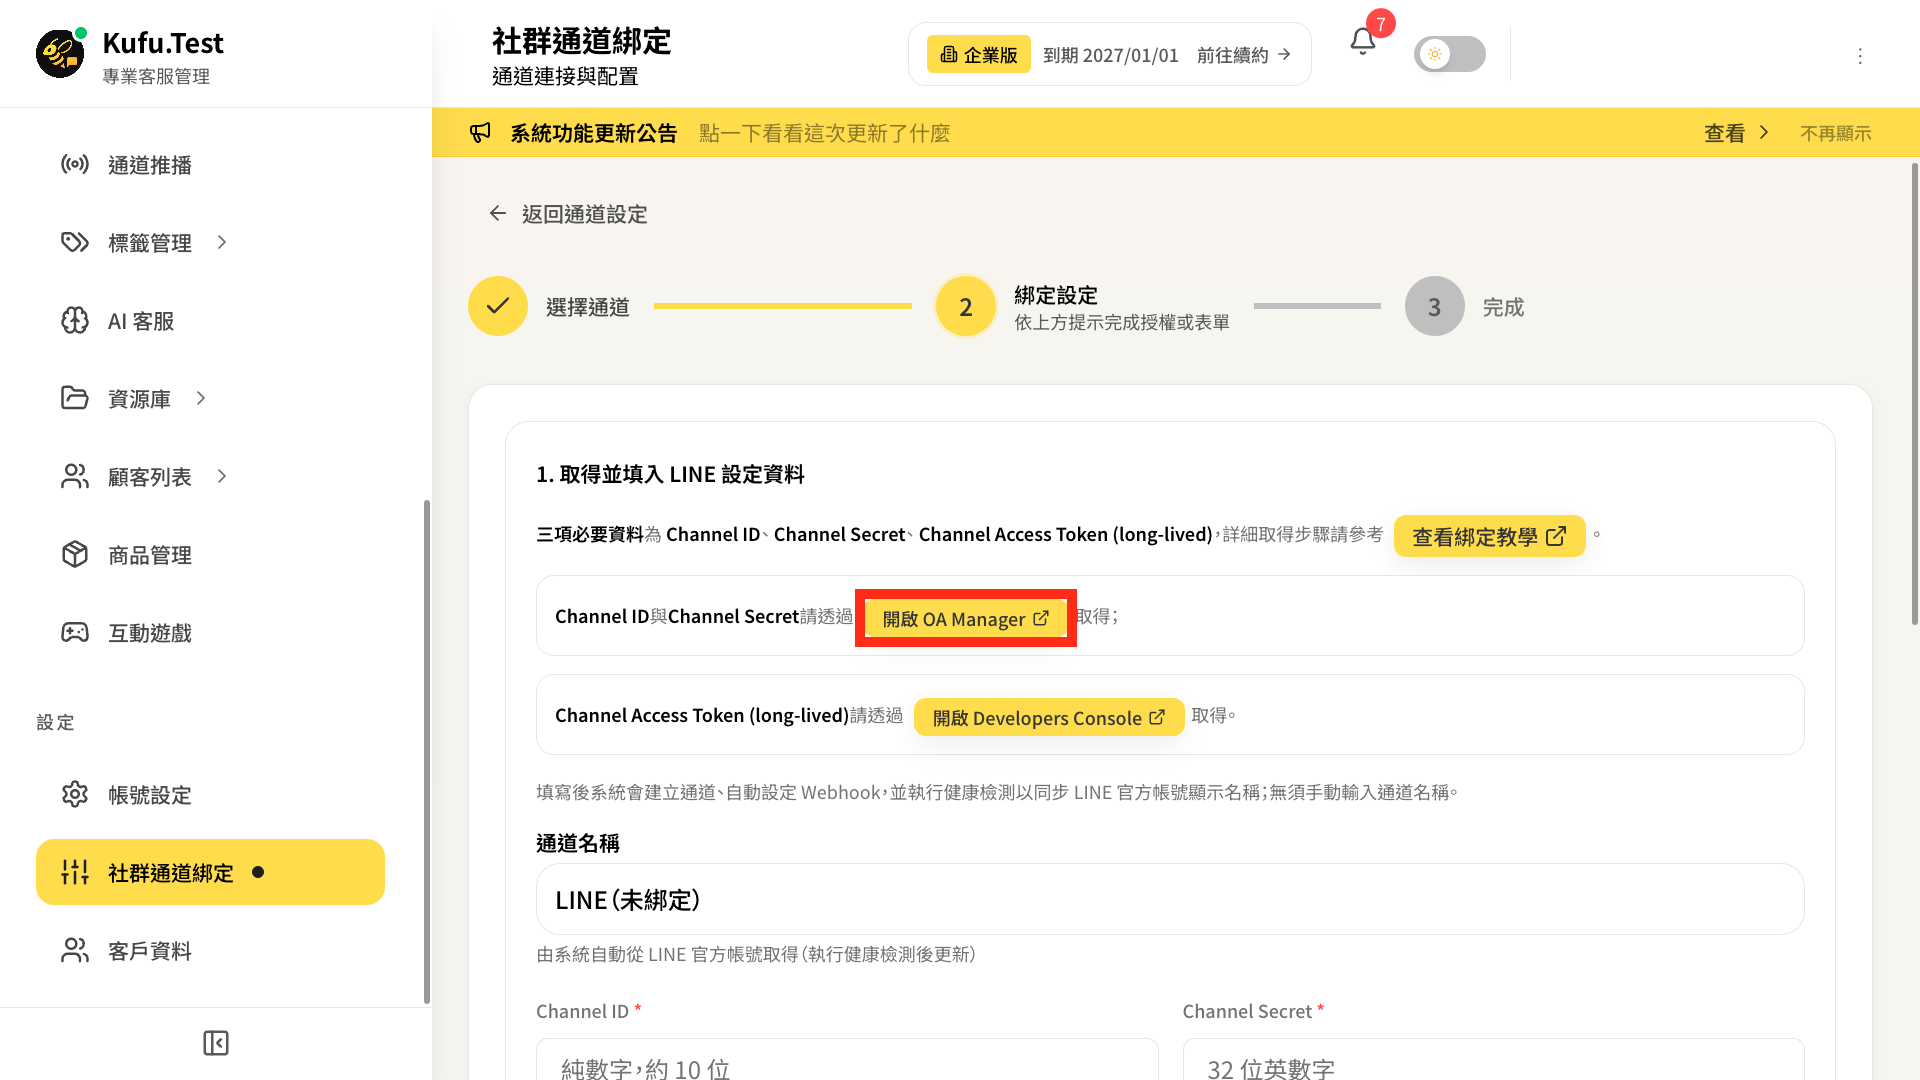
Task: Click the 社群通道綁定 sliders icon
Action: 75,872
